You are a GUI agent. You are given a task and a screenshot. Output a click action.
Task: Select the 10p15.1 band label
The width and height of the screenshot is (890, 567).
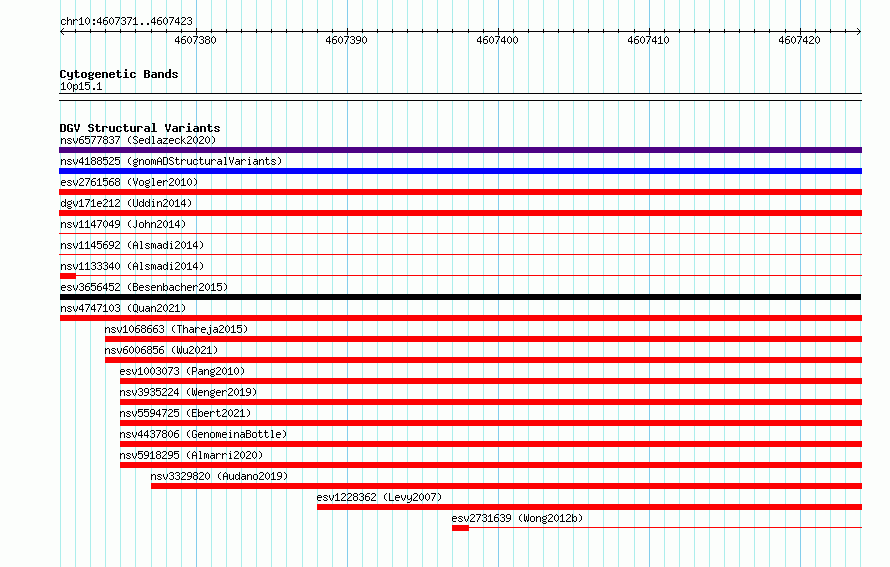click(81, 86)
